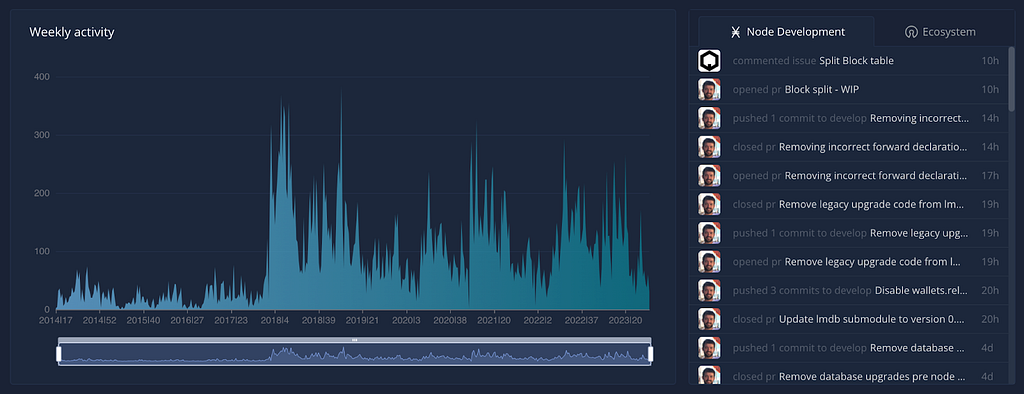
Task: Click avatar next to Disable wallets commit entry
Action: pyautogui.click(x=709, y=291)
